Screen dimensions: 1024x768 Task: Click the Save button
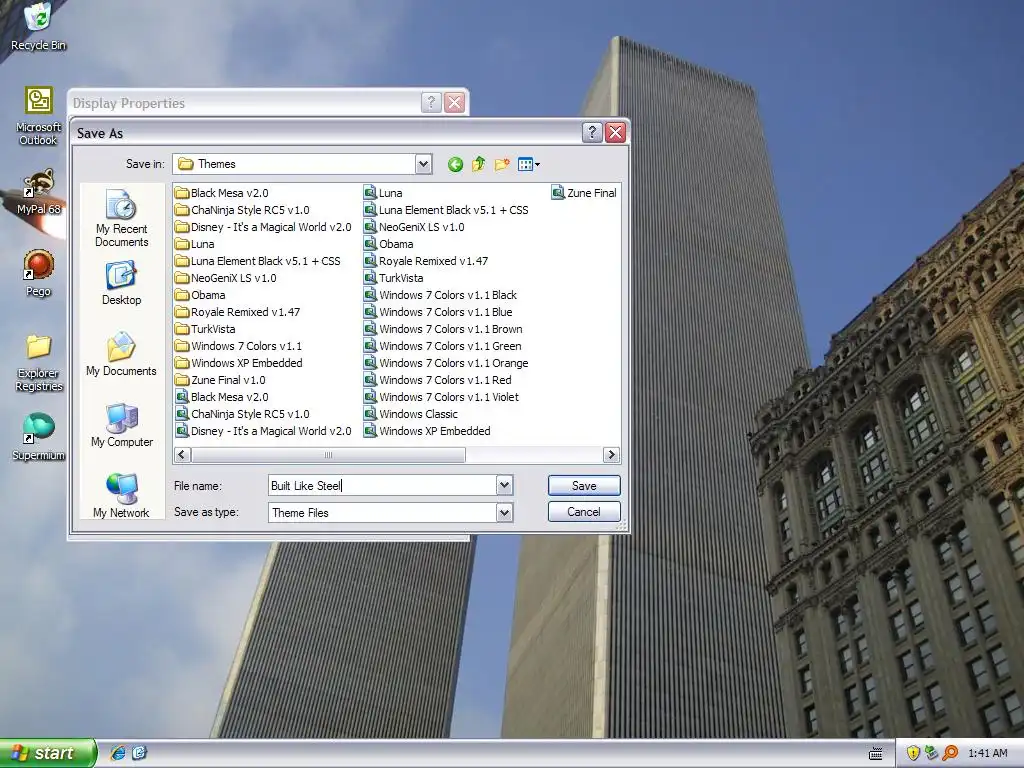point(584,485)
